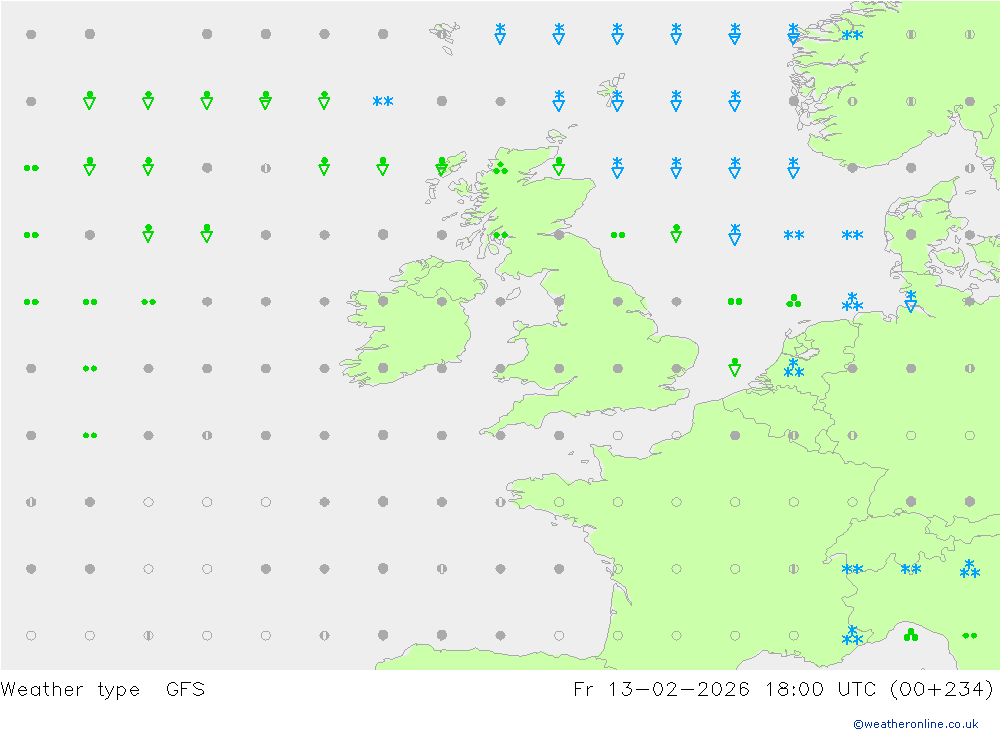Image resolution: width=1000 pixels, height=733 pixels.
Task: Select the green double-dot symbol in the bottom-right corner
Action: click(x=969, y=635)
